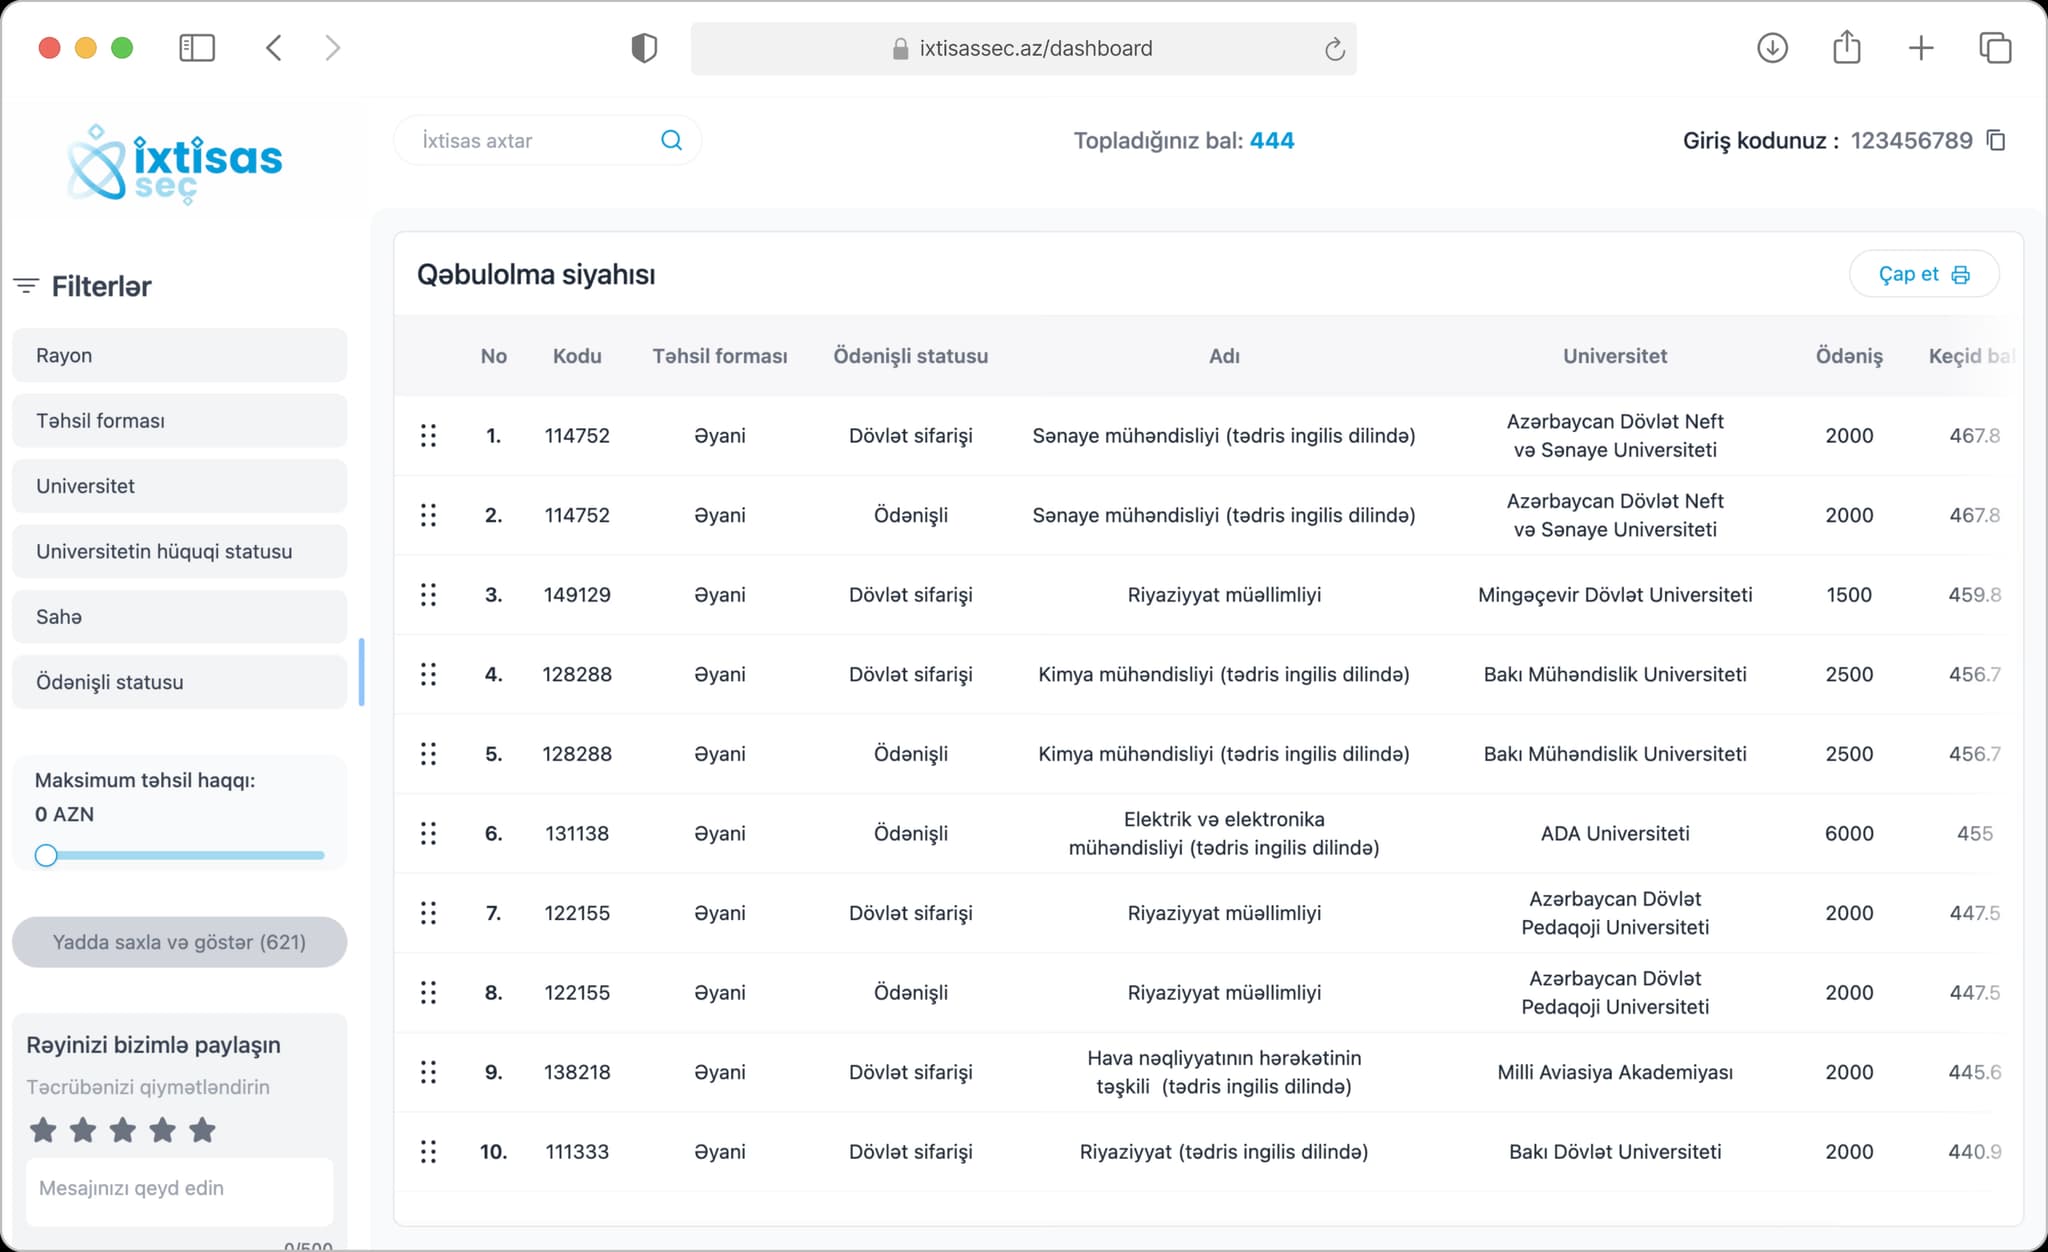Click the Filterlər heading
This screenshot has width=2048, height=1252.
click(101, 287)
